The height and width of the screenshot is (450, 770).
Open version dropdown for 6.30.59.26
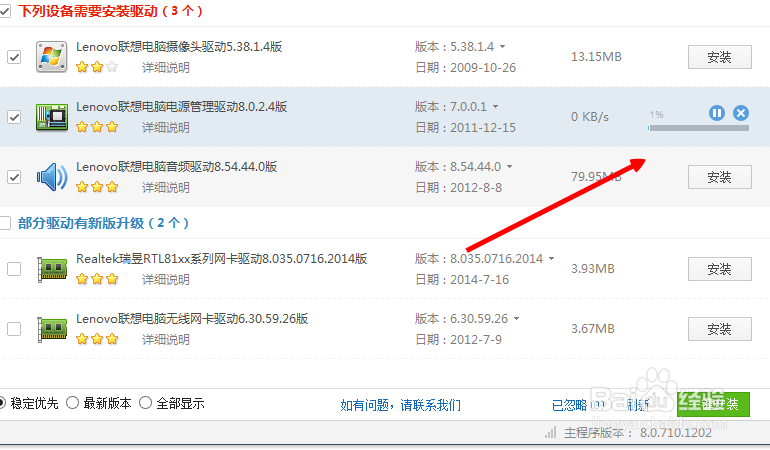pos(516,318)
